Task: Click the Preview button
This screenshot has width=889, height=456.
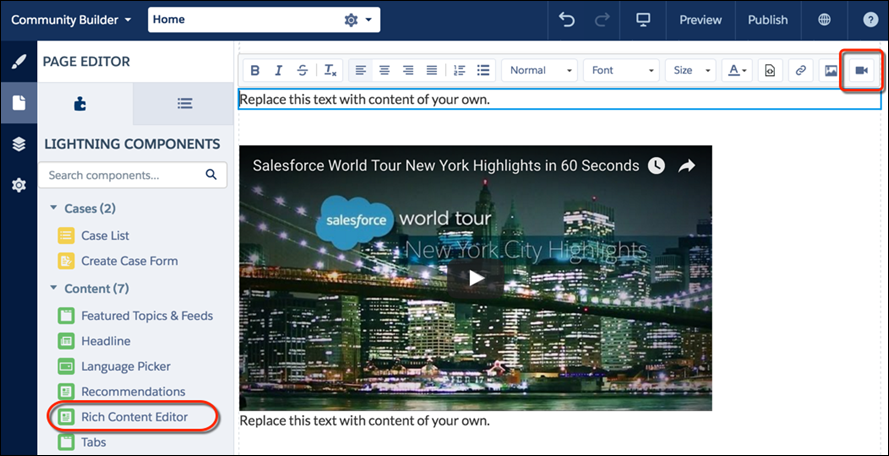Action: 700,20
